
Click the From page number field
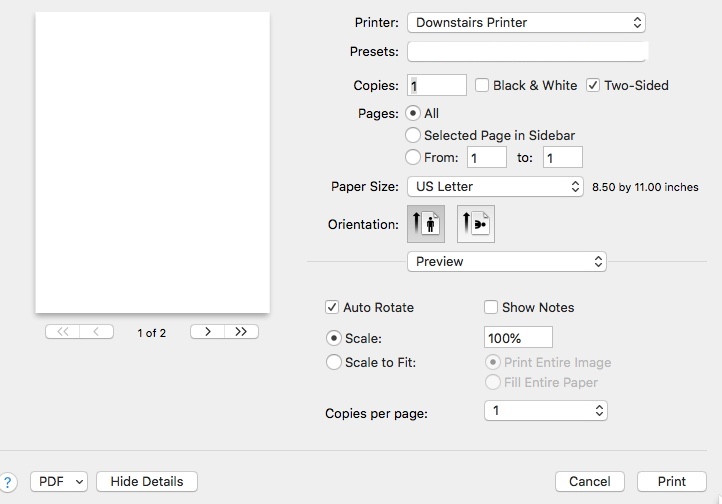[x=487, y=157]
